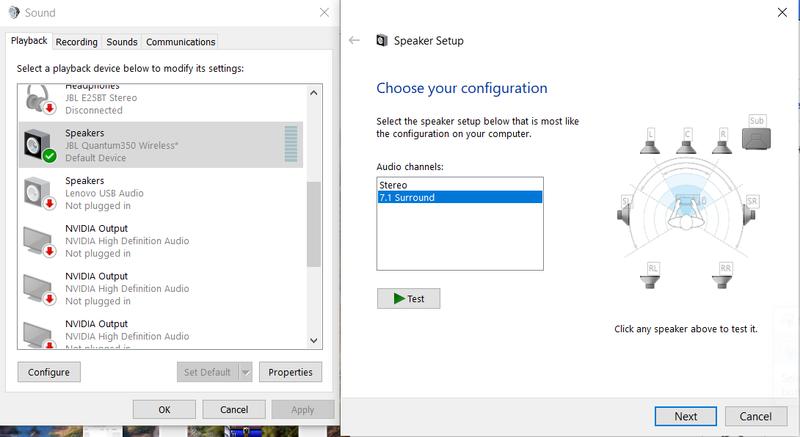The image size is (800, 437).
Task: Click the Speaker Setup title icon
Action: [x=382, y=40]
